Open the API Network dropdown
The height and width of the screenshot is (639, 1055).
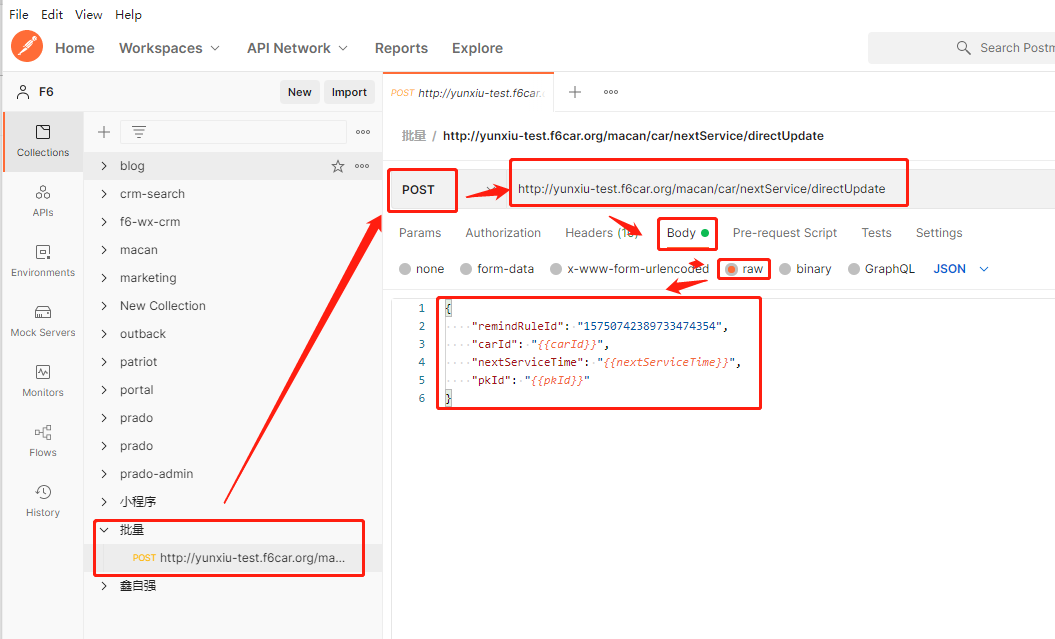tap(297, 48)
